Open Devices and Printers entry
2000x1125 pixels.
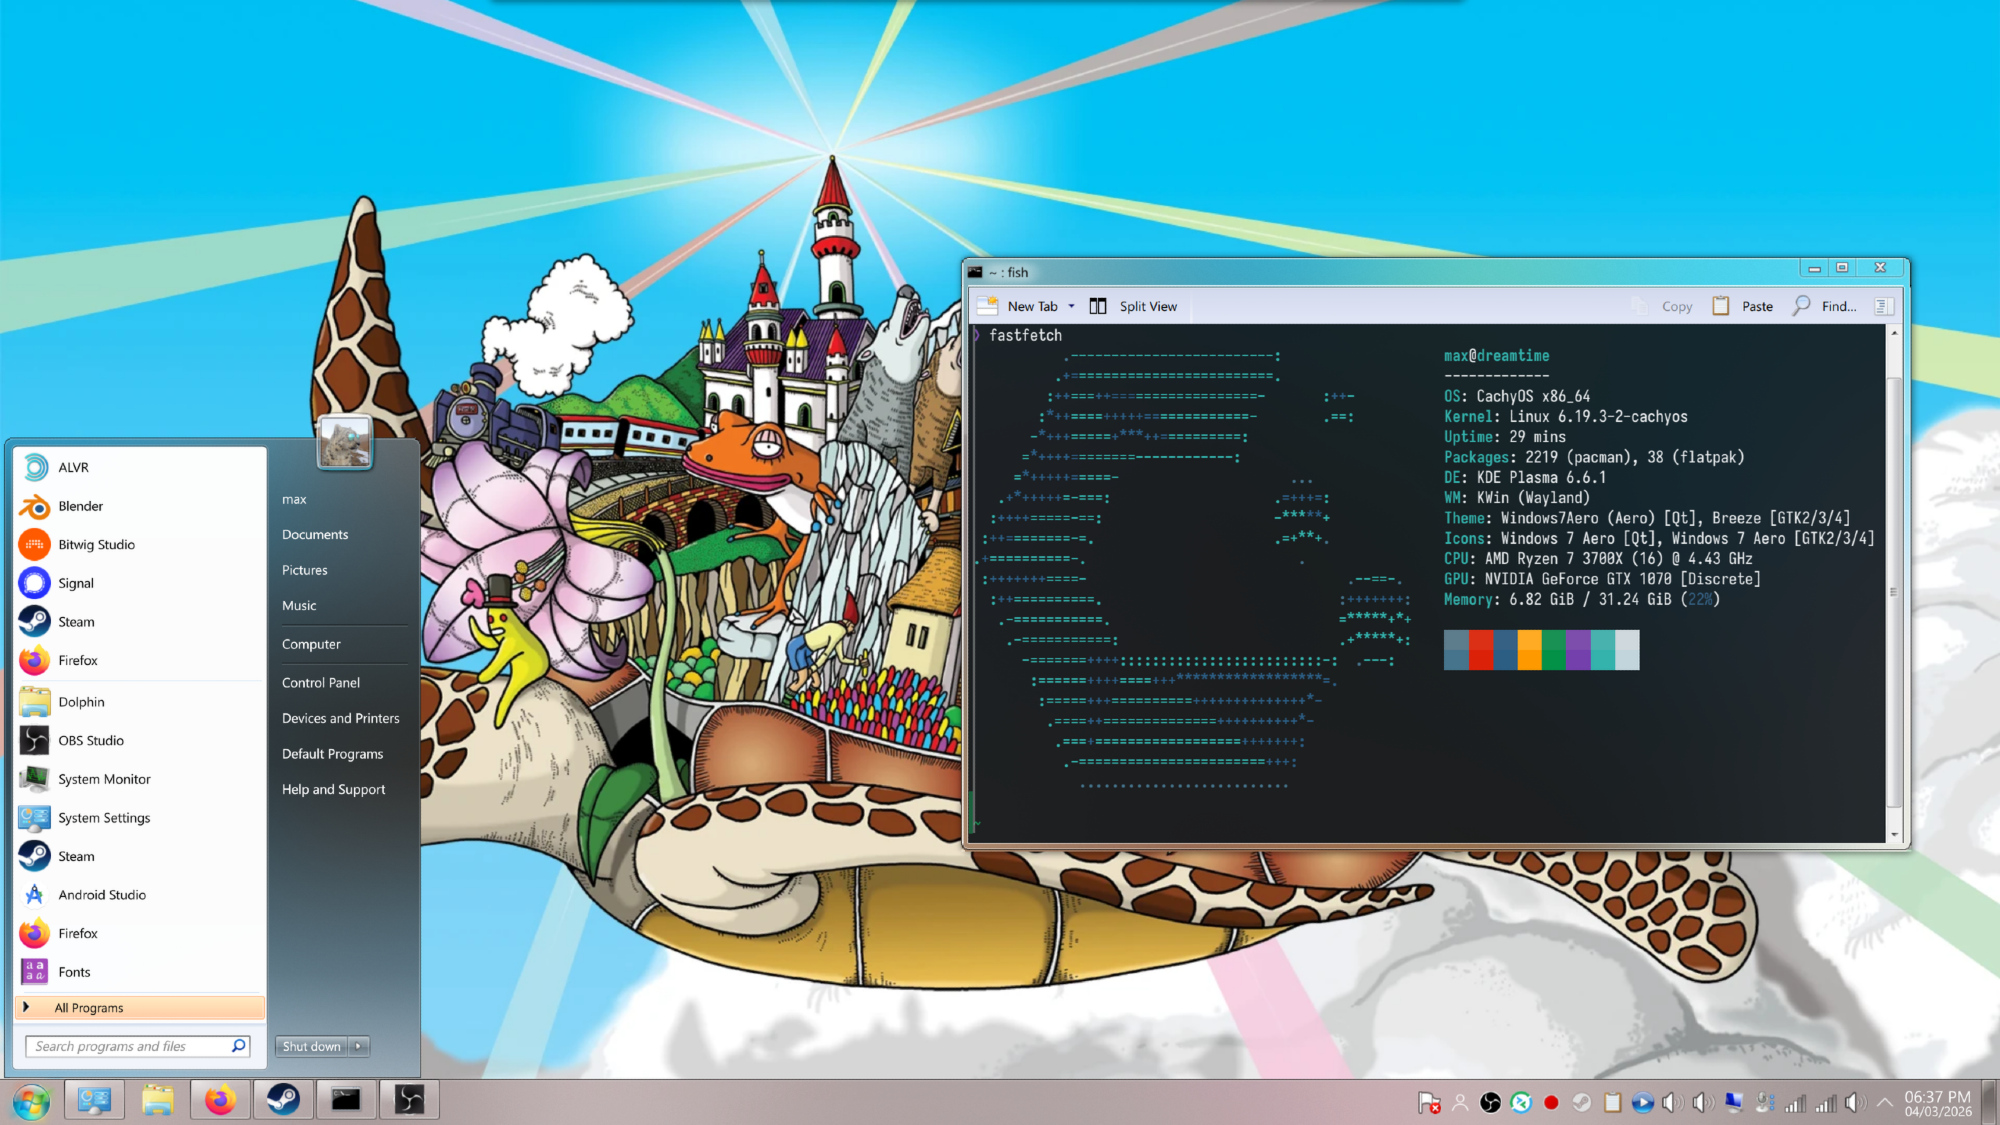340,718
